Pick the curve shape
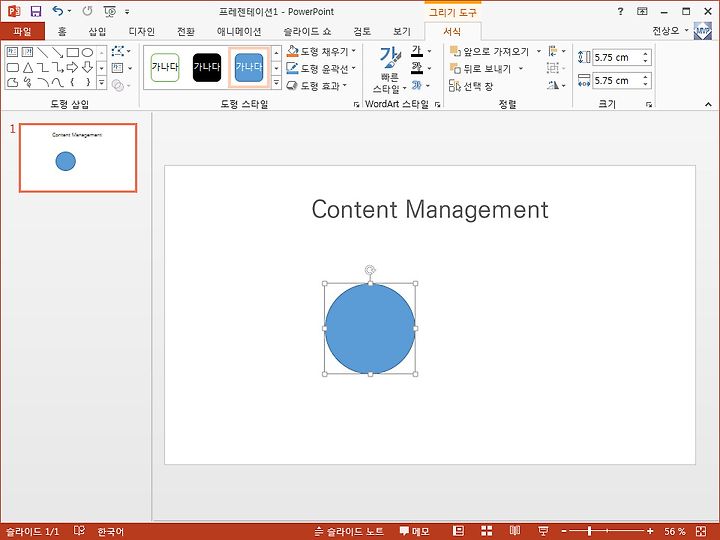Image resolution: width=720 pixels, height=540 pixels. coord(57,83)
